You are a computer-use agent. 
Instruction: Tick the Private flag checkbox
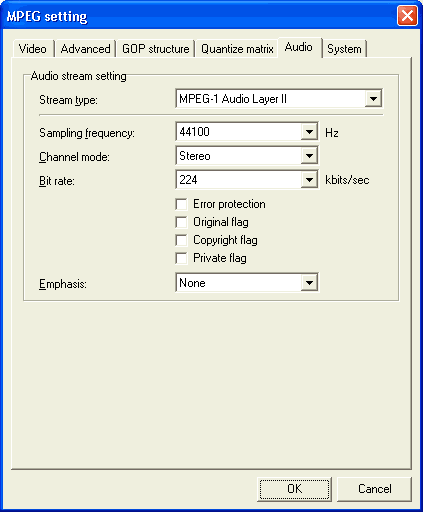pos(181,258)
